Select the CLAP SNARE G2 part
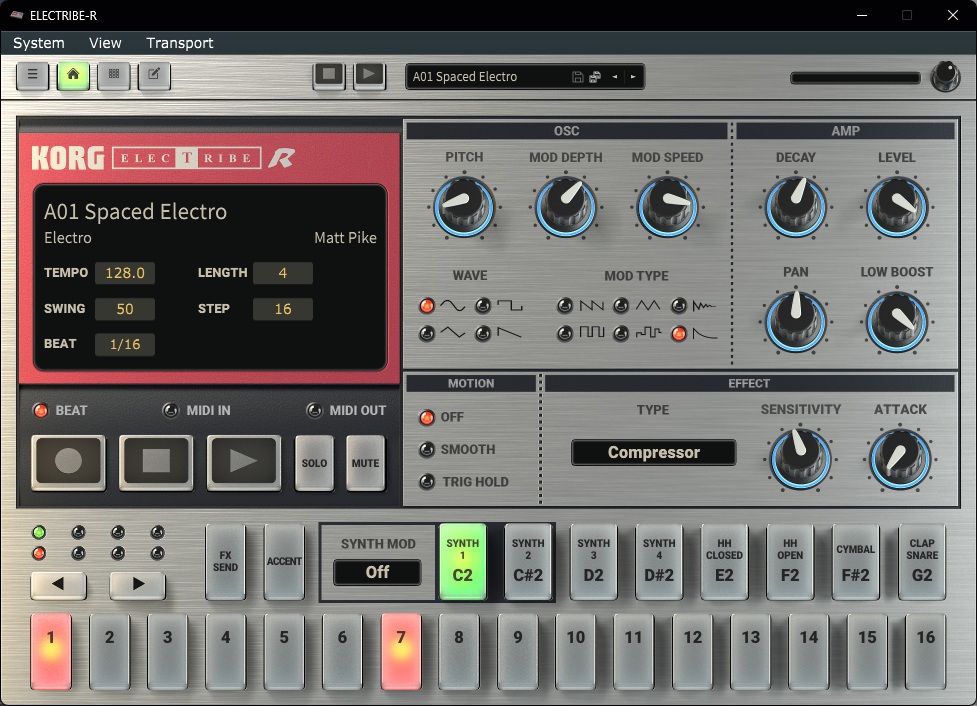 (922, 561)
